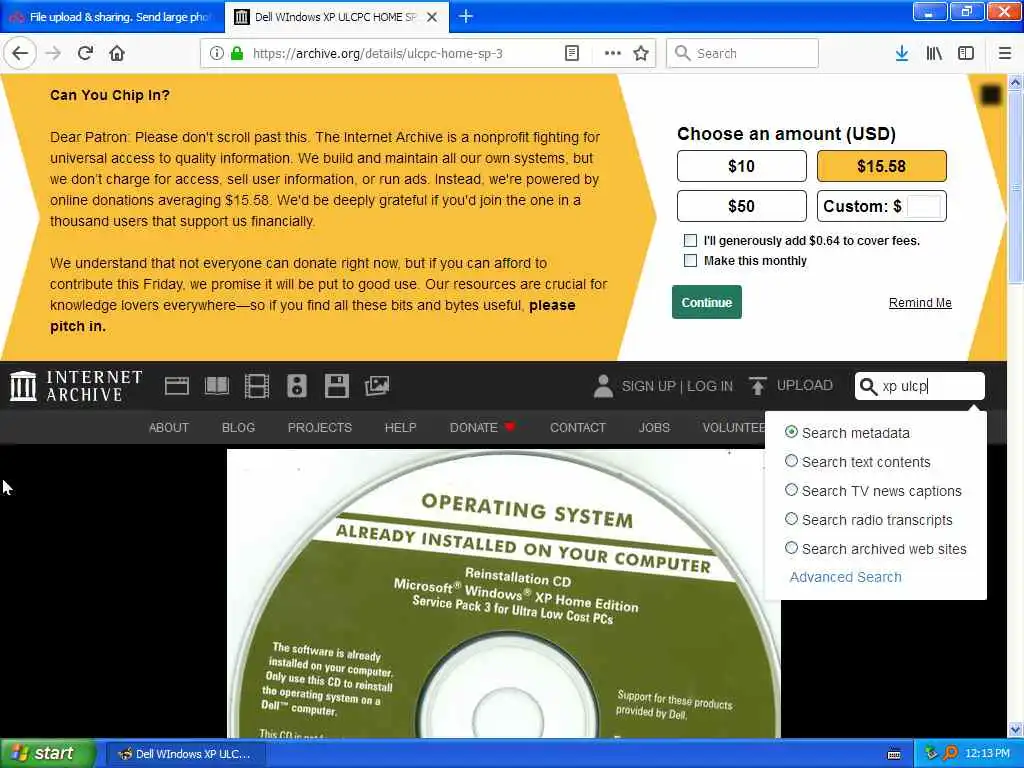
Task: Reload the current page
Action: point(85,53)
